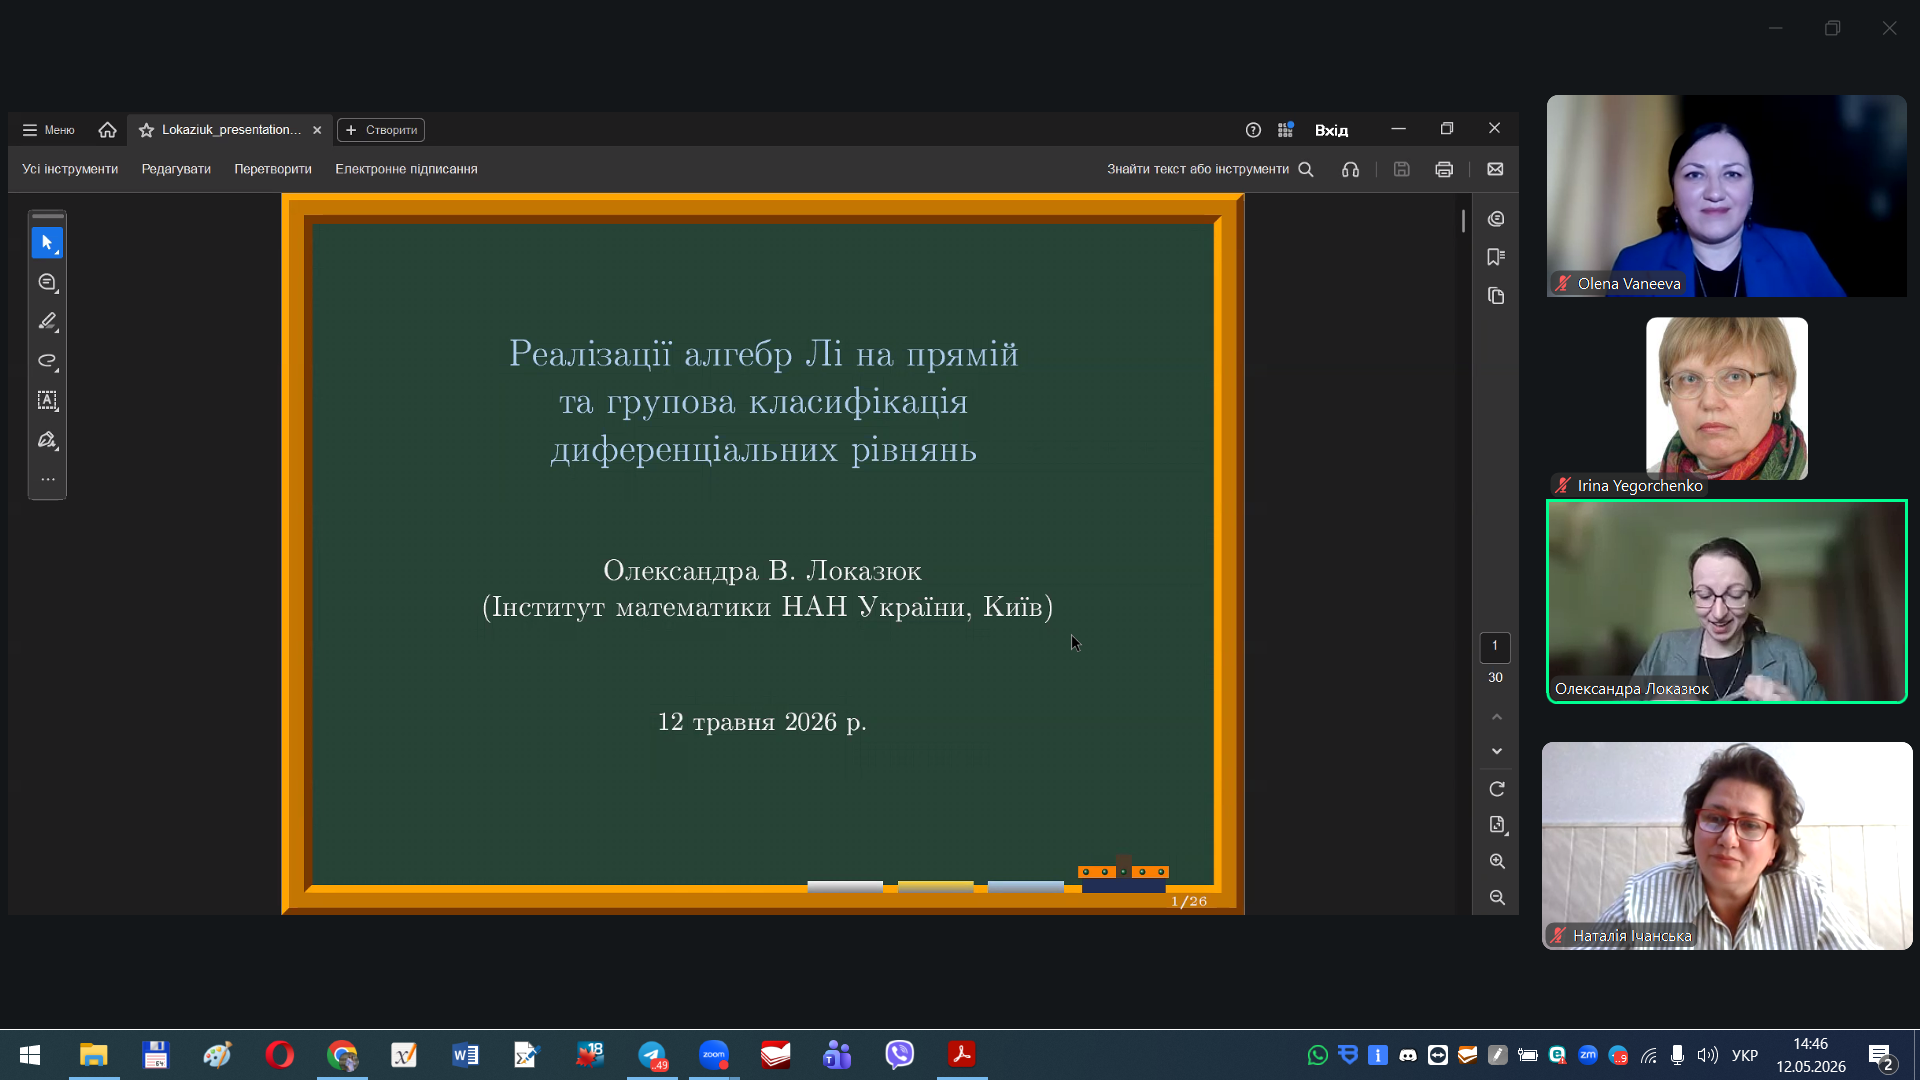Screen dimensions: 1920x1080
Task: Select the highlight pen tool
Action: click(47, 322)
